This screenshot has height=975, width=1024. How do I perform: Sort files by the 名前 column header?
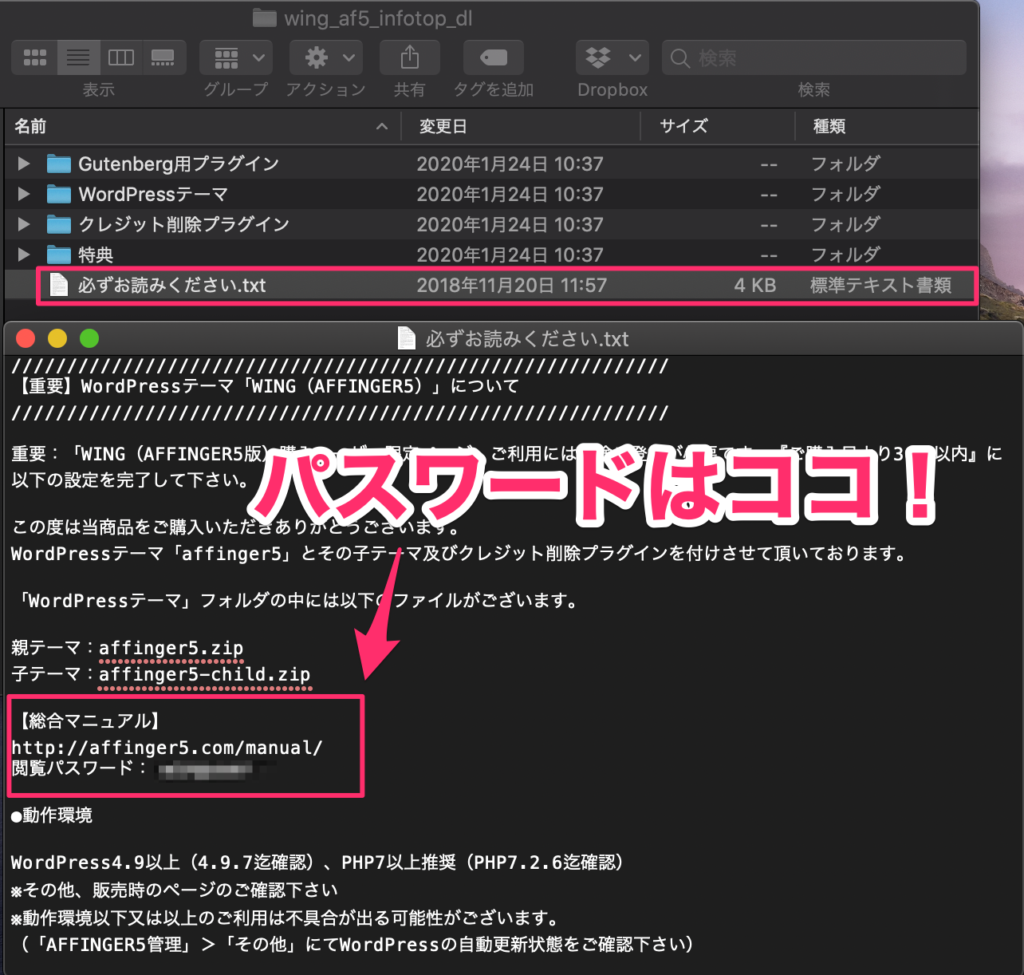202,126
